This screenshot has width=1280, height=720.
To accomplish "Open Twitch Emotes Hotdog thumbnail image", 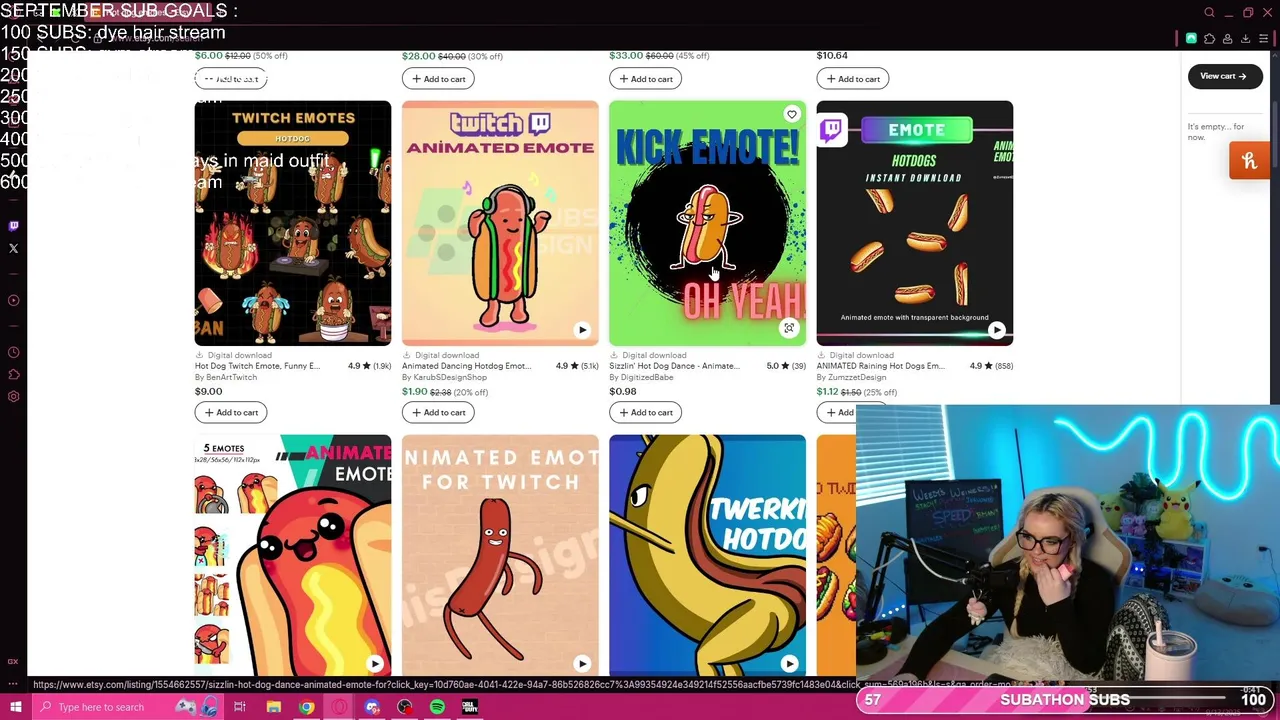I will point(293,223).
